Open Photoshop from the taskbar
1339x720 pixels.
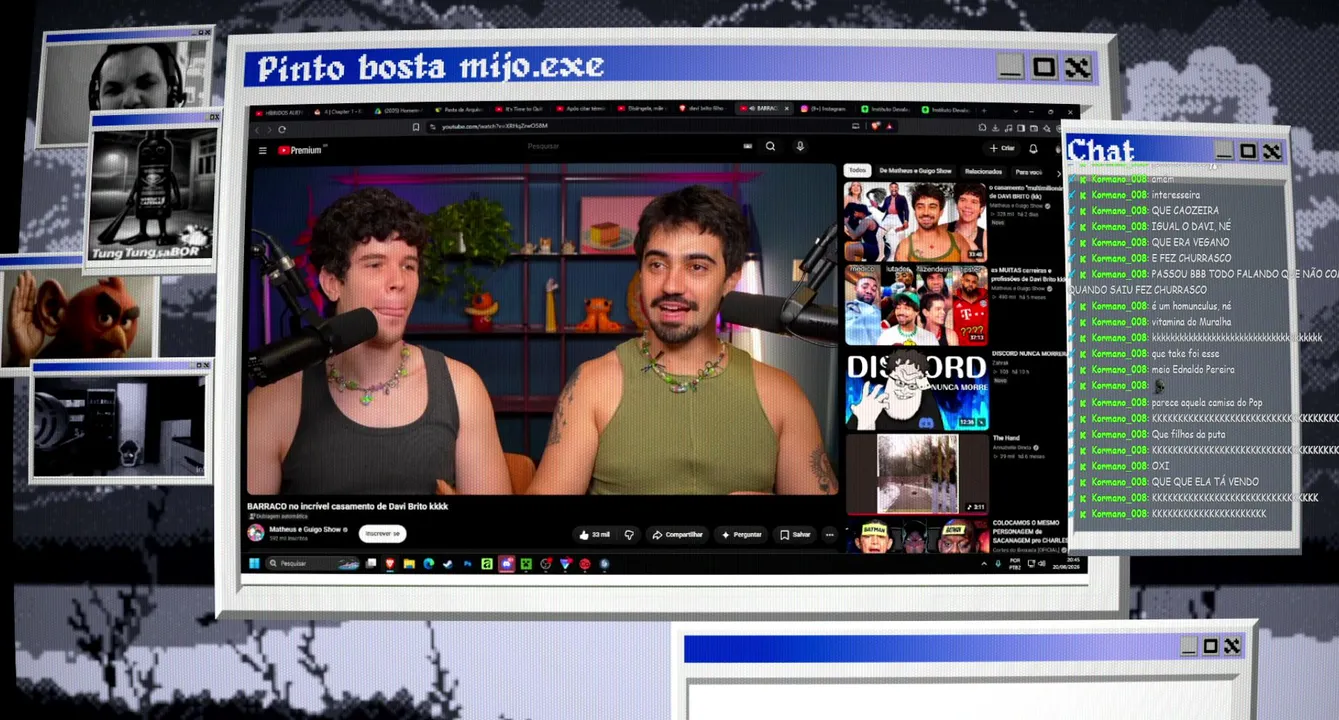467,564
